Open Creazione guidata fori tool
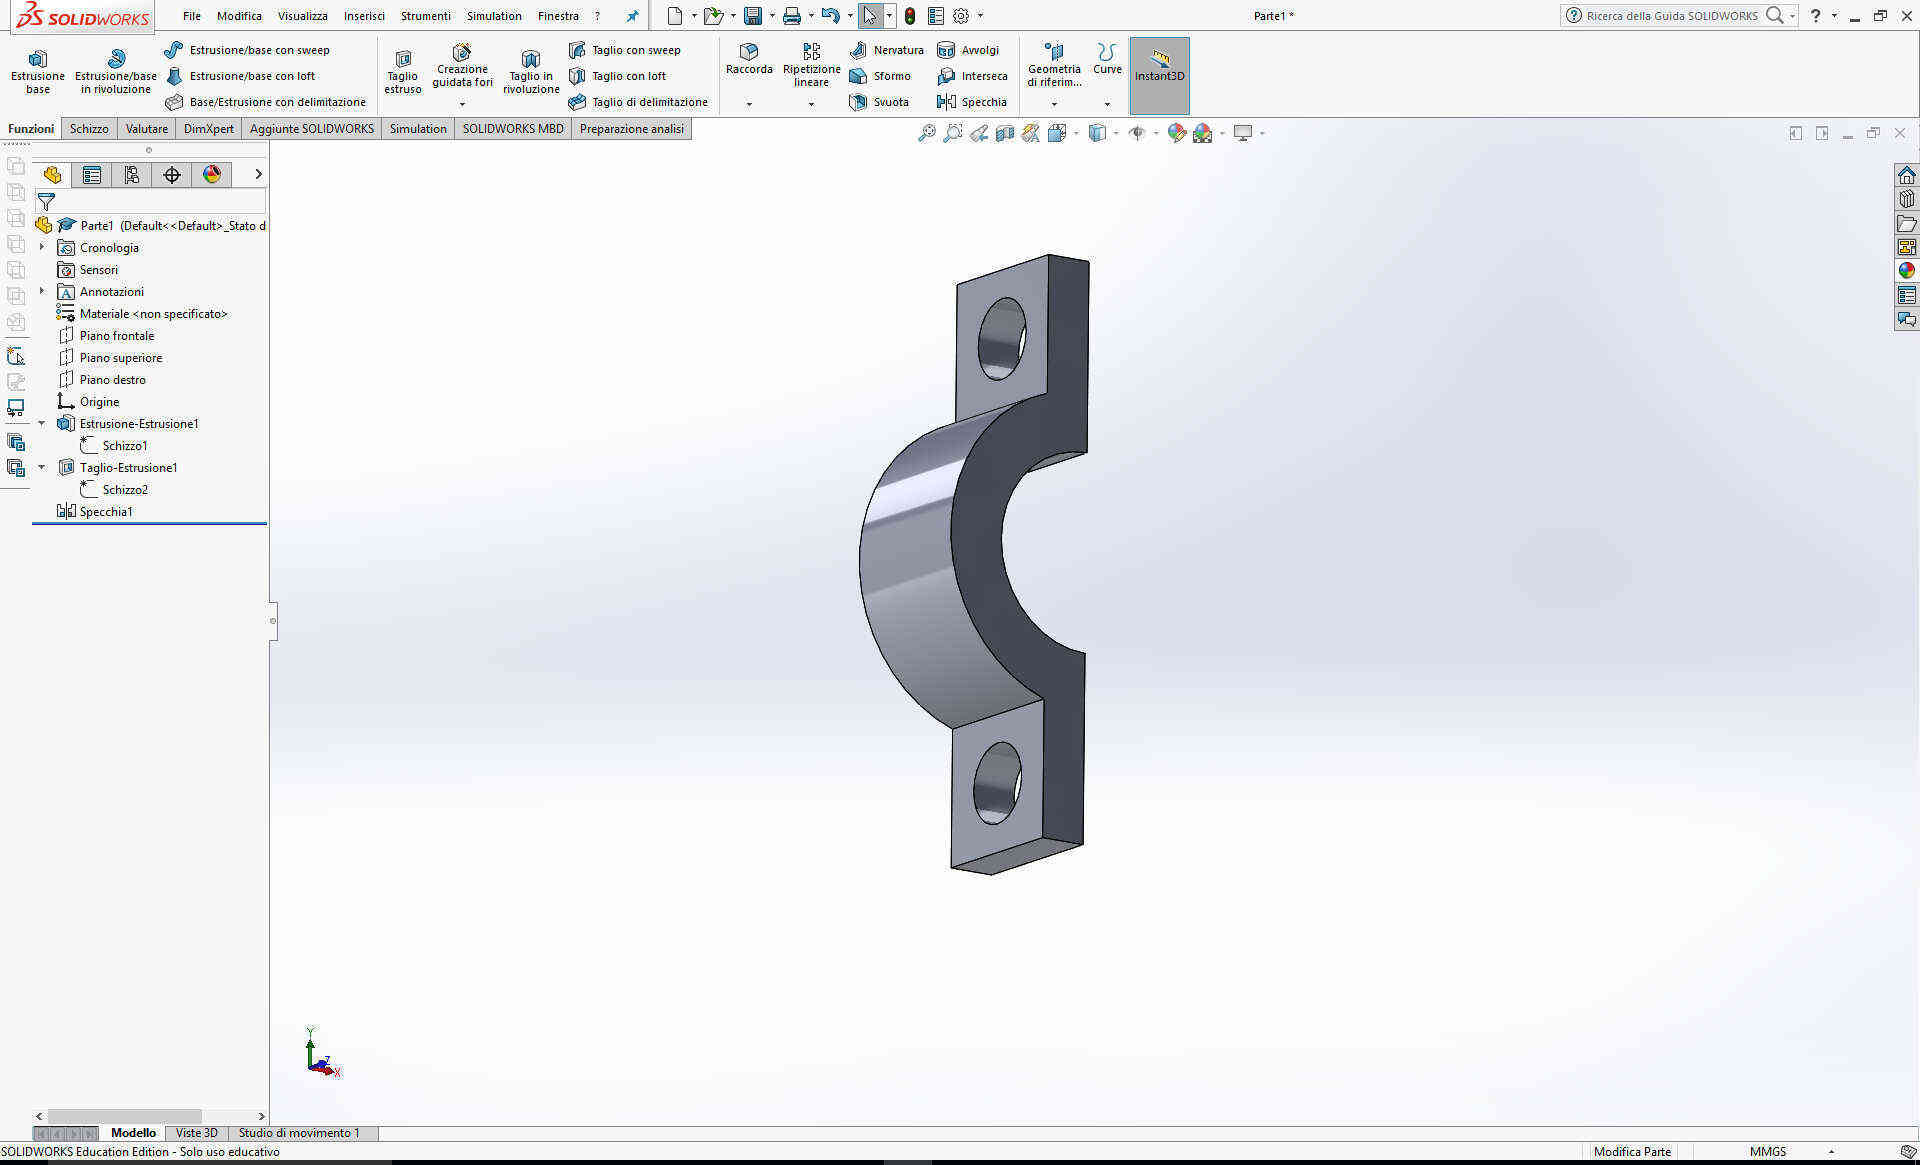Screen dimensions: 1920x1165 pos(462,66)
